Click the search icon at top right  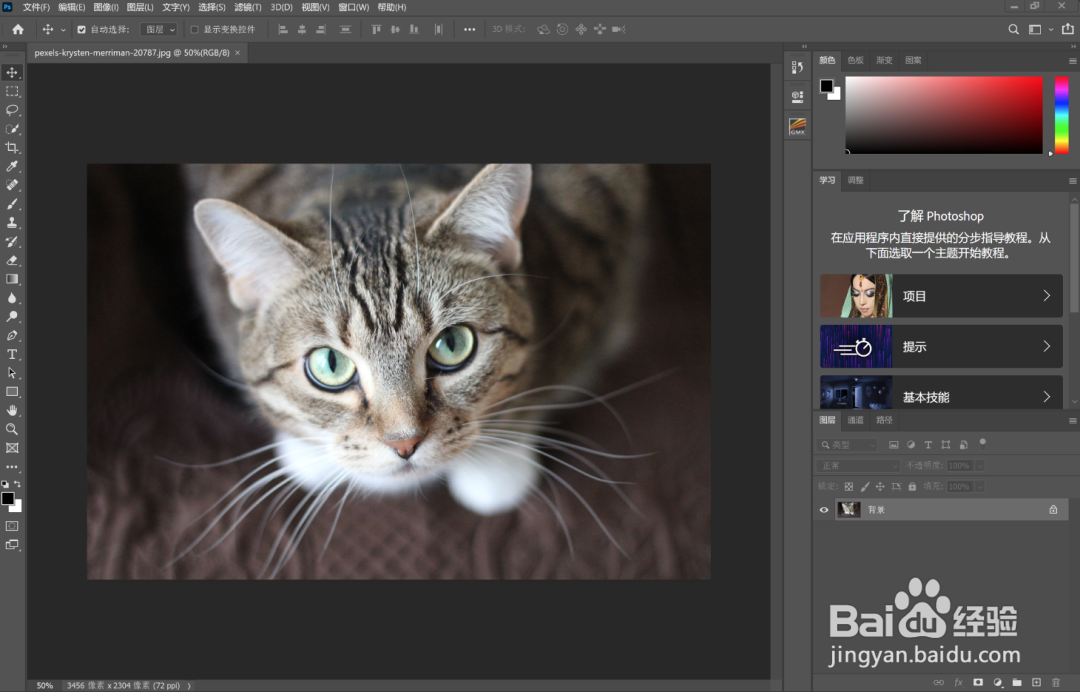coord(1013,30)
